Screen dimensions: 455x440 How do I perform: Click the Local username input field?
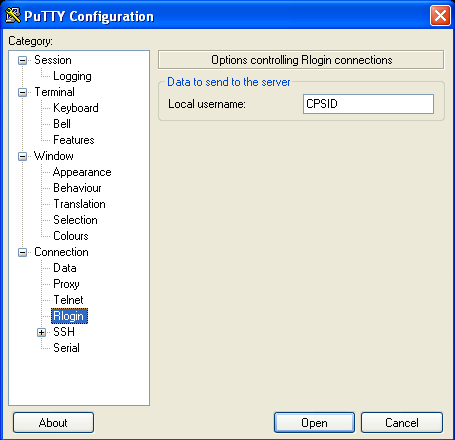click(x=368, y=104)
